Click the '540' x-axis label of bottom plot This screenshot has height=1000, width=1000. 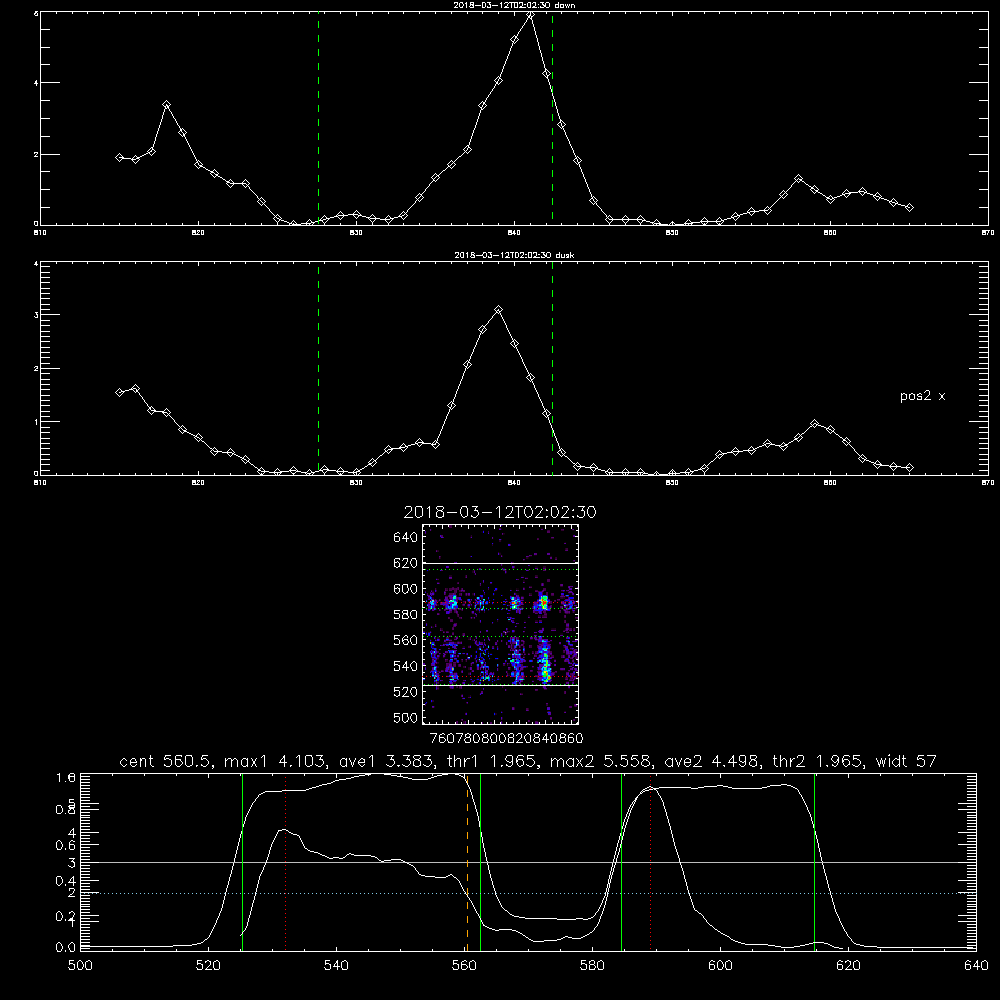[x=336, y=966]
